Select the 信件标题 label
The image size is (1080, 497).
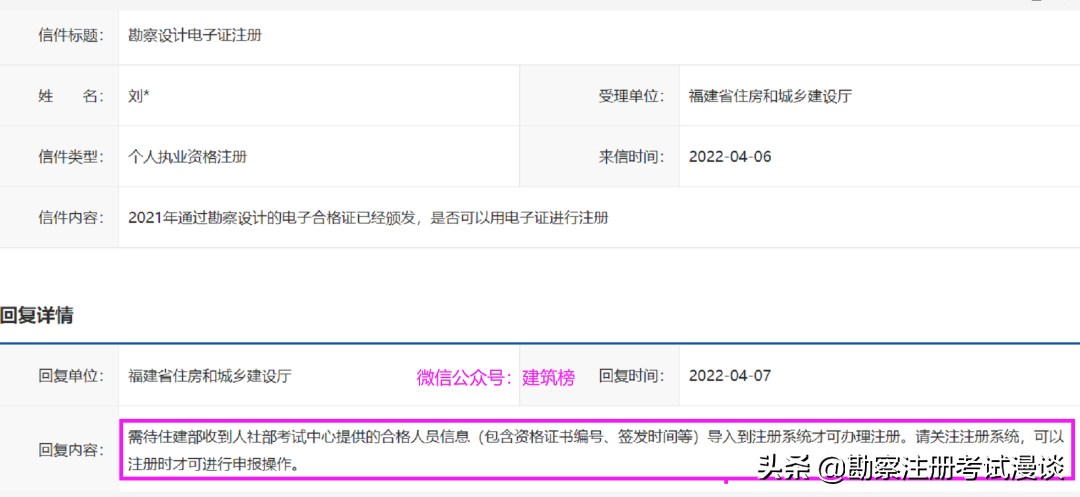click(x=70, y=36)
